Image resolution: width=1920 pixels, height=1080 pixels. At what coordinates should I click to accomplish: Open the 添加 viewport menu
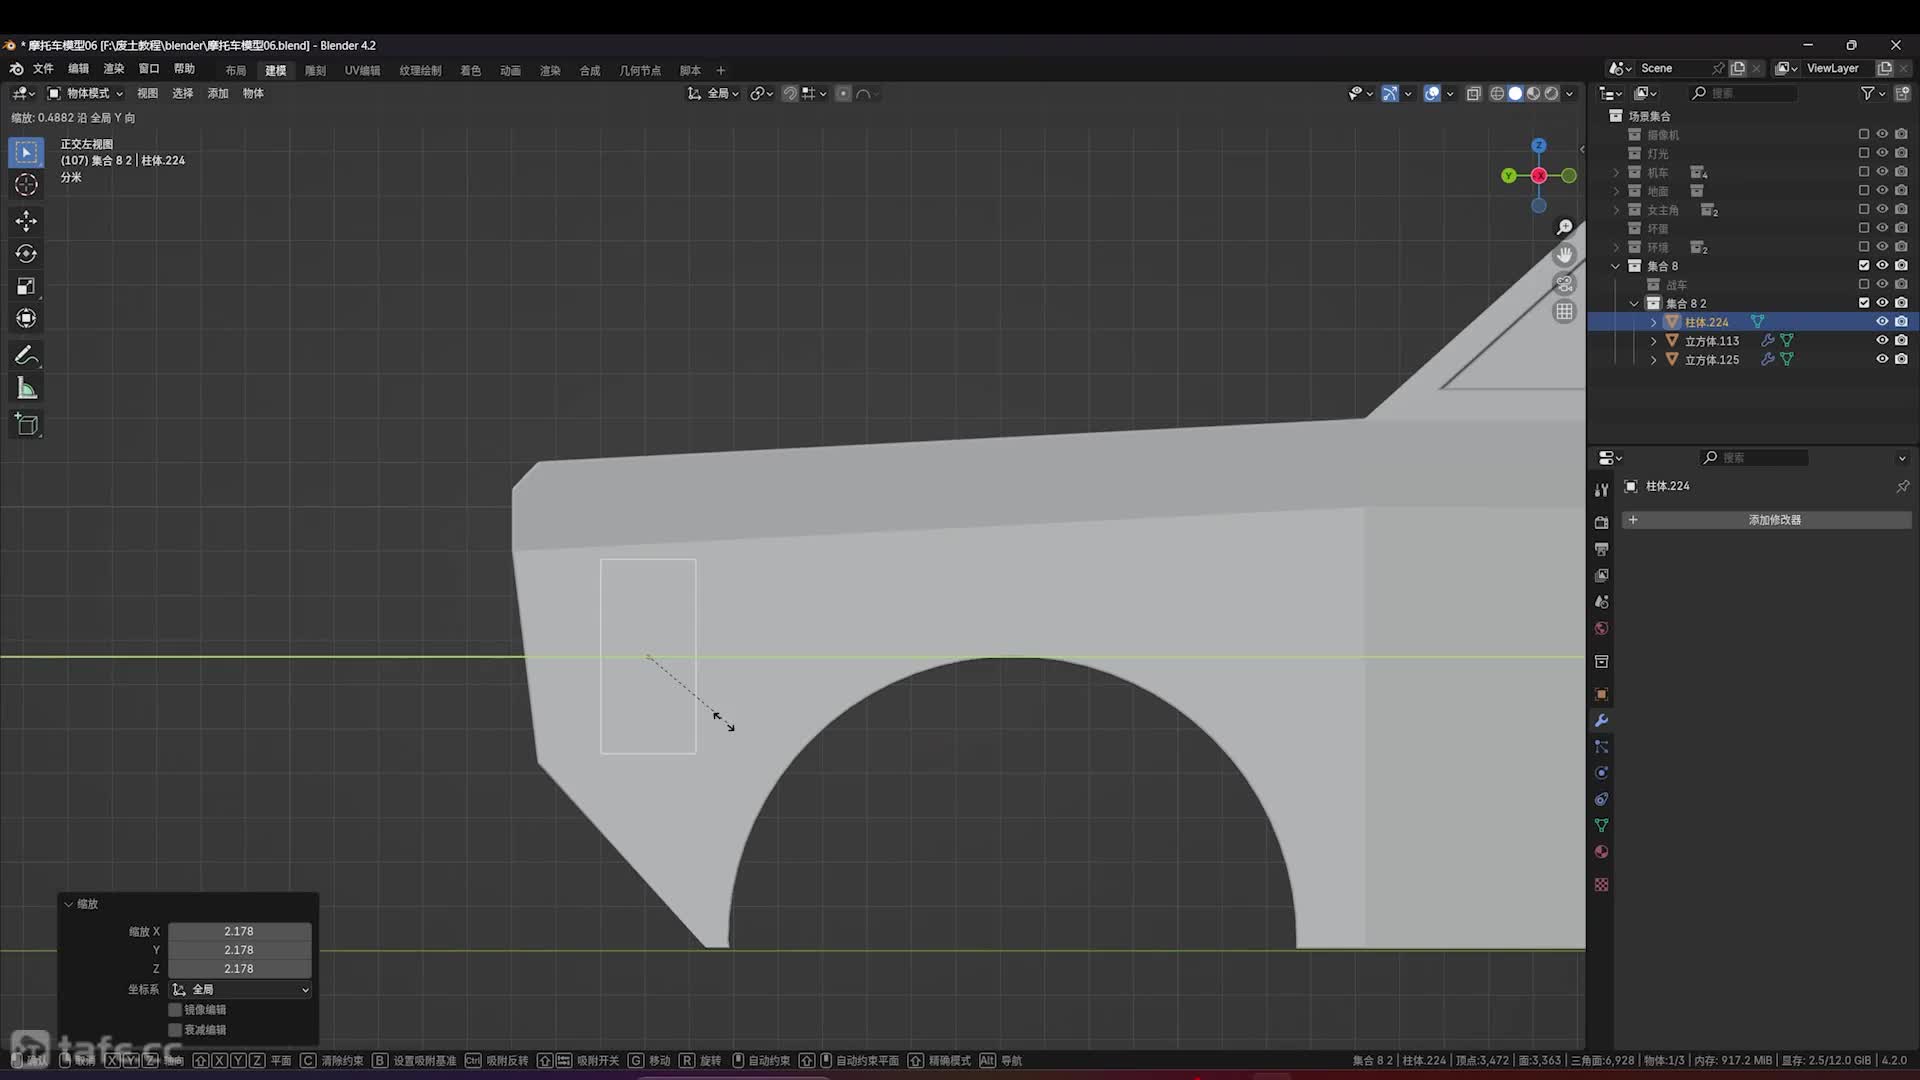218,93
